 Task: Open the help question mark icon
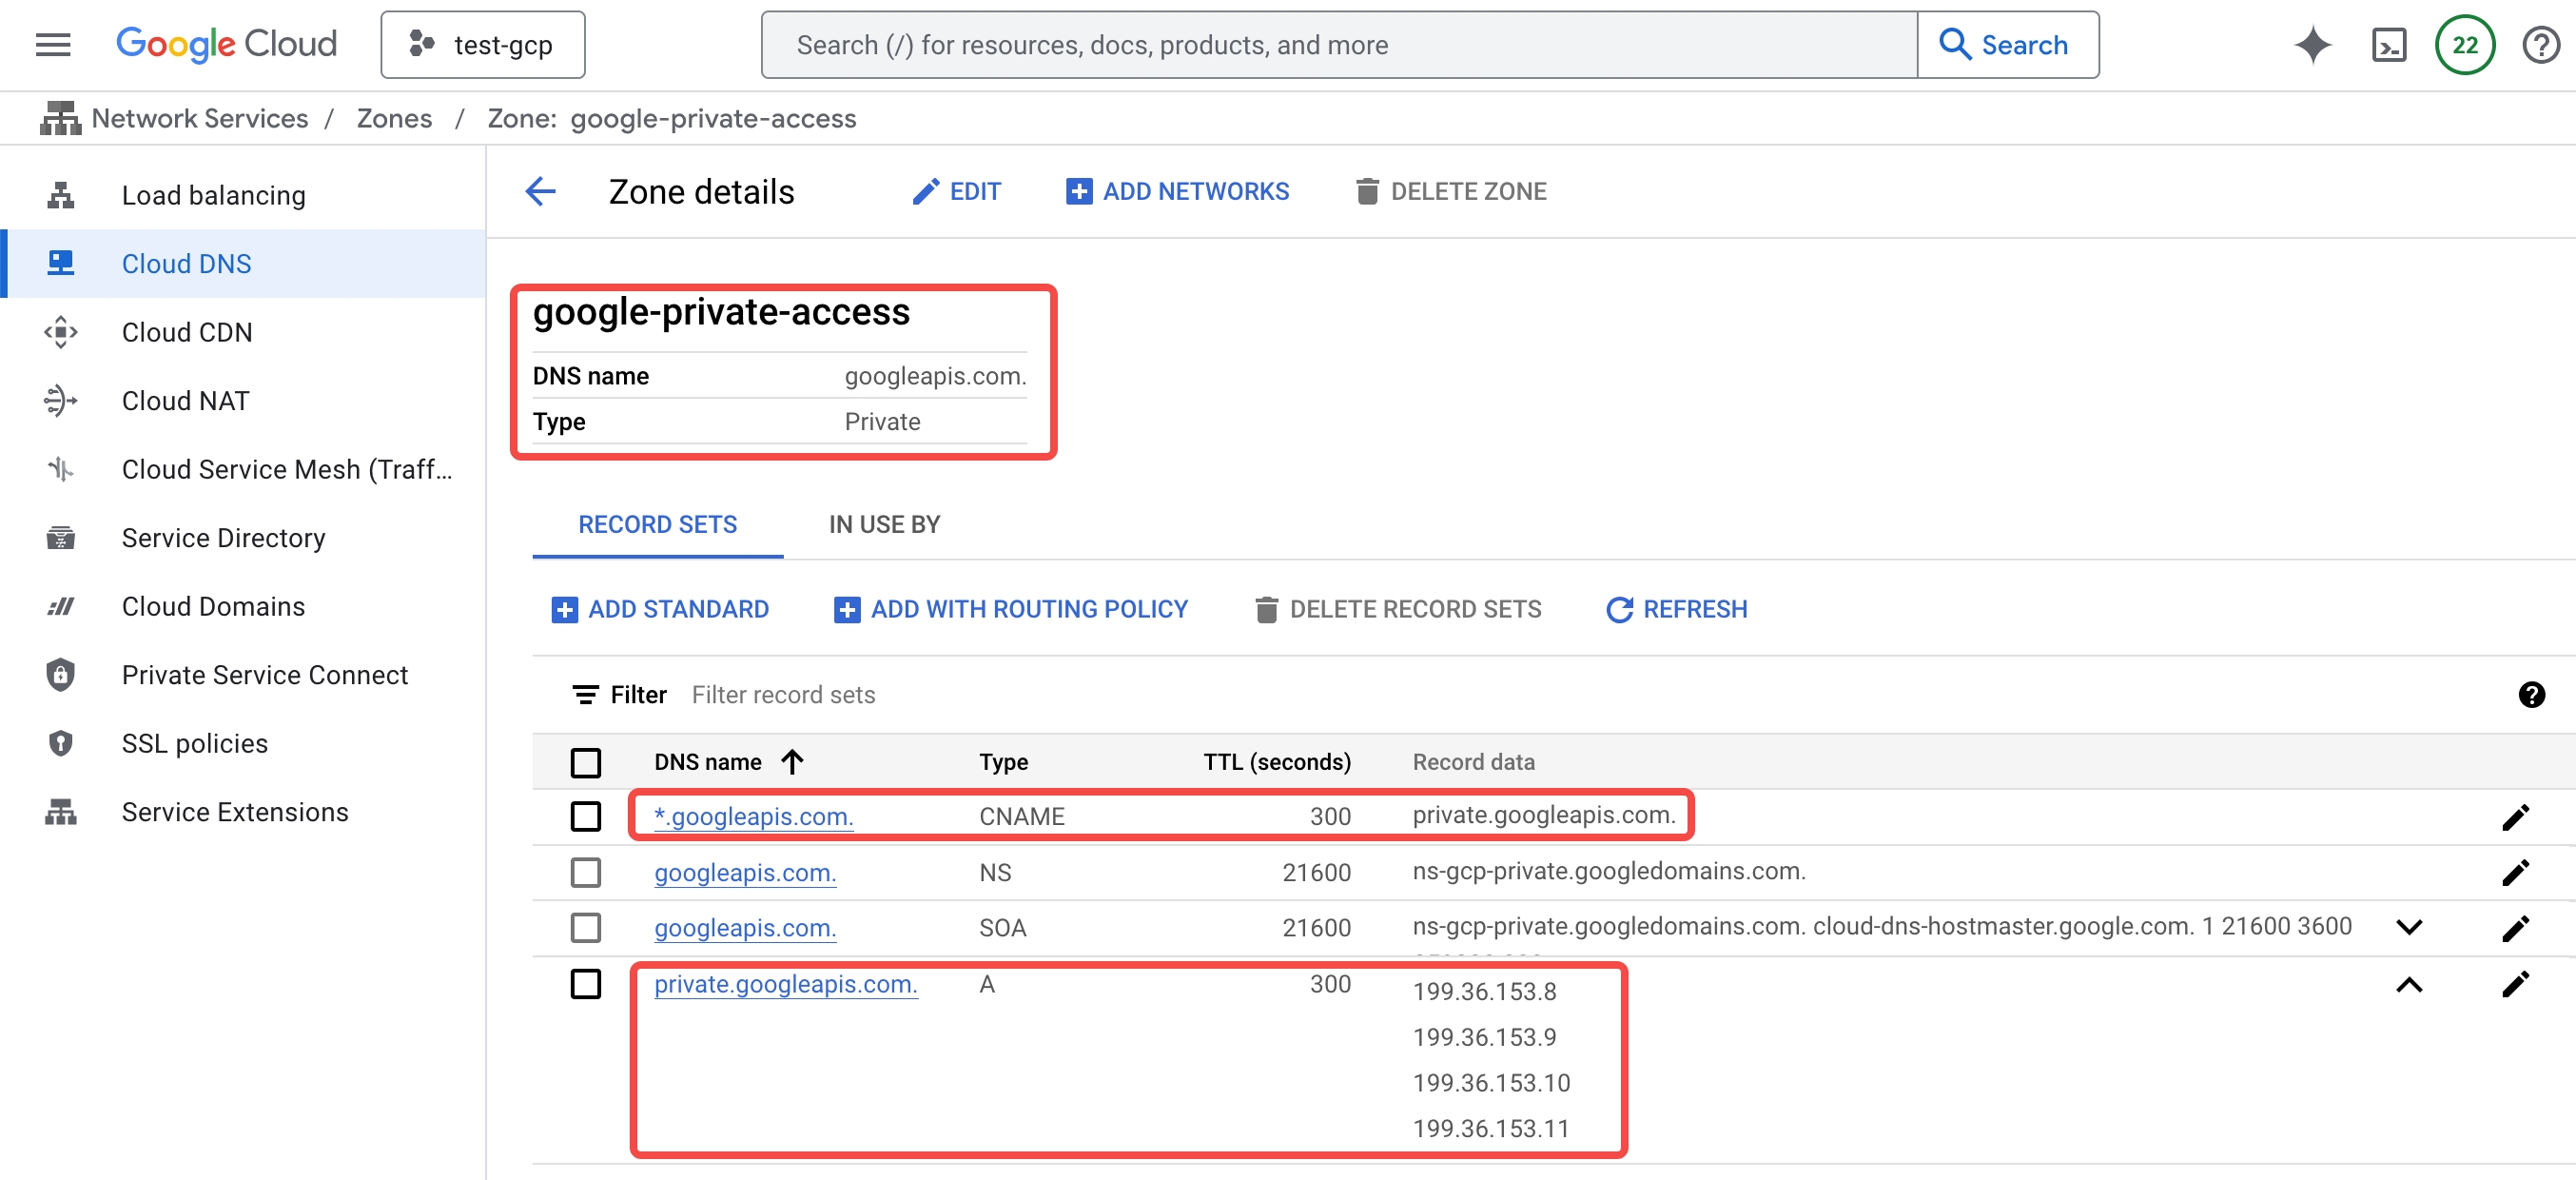point(2540,45)
